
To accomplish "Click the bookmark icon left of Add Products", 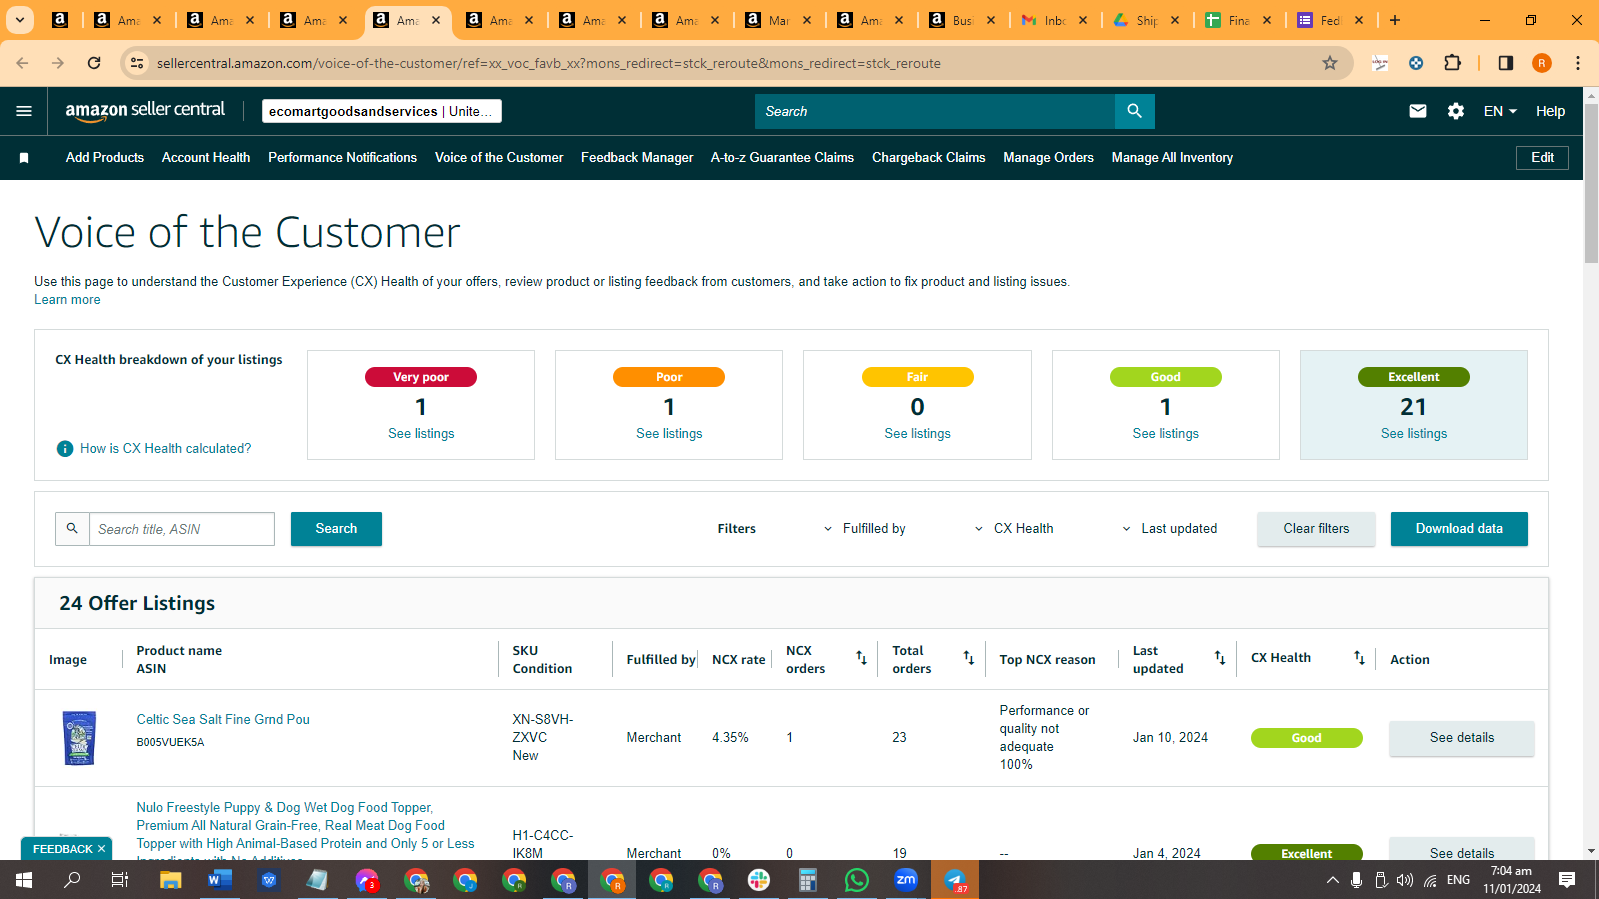I will [x=24, y=158].
